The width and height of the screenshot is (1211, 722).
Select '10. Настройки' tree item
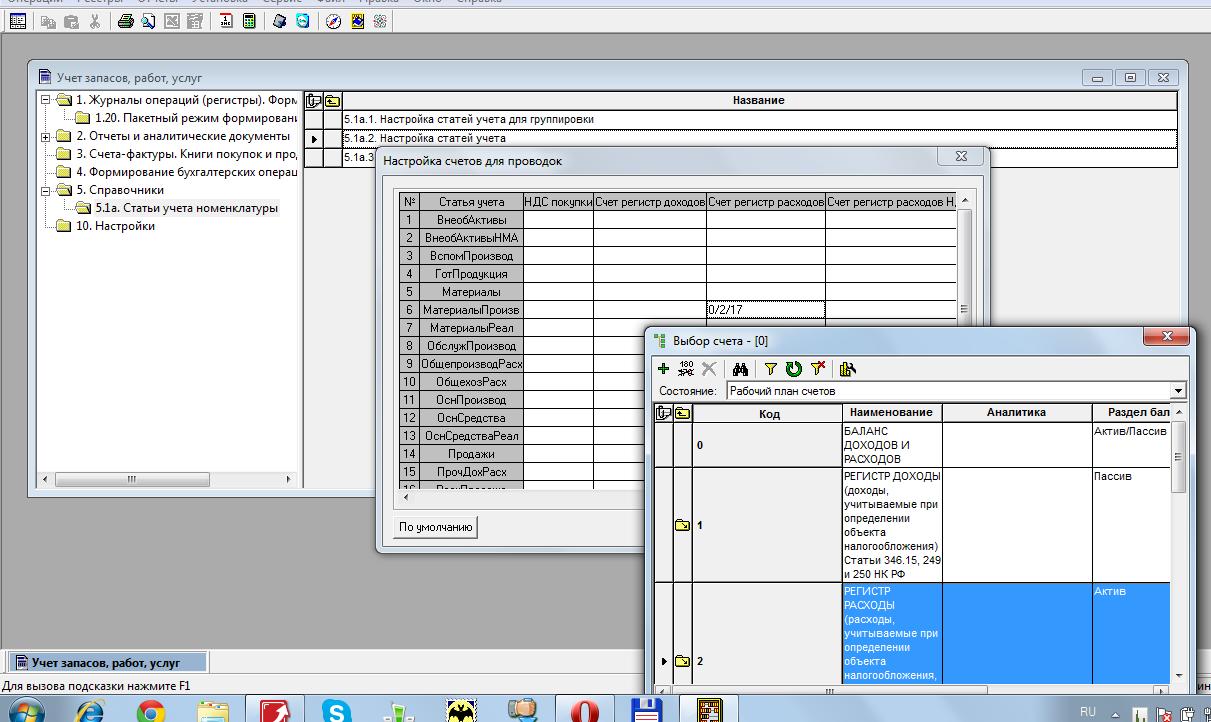click(x=115, y=226)
